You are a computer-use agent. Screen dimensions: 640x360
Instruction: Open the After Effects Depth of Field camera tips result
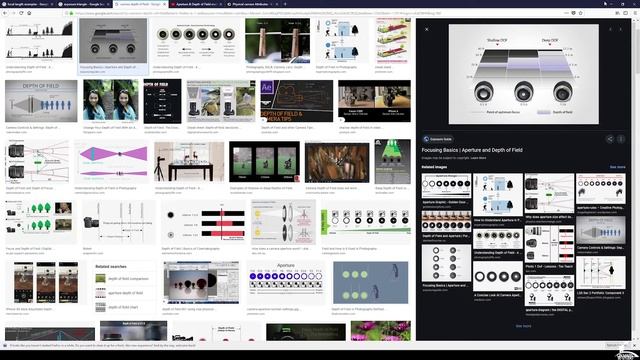tap(296, 101)
